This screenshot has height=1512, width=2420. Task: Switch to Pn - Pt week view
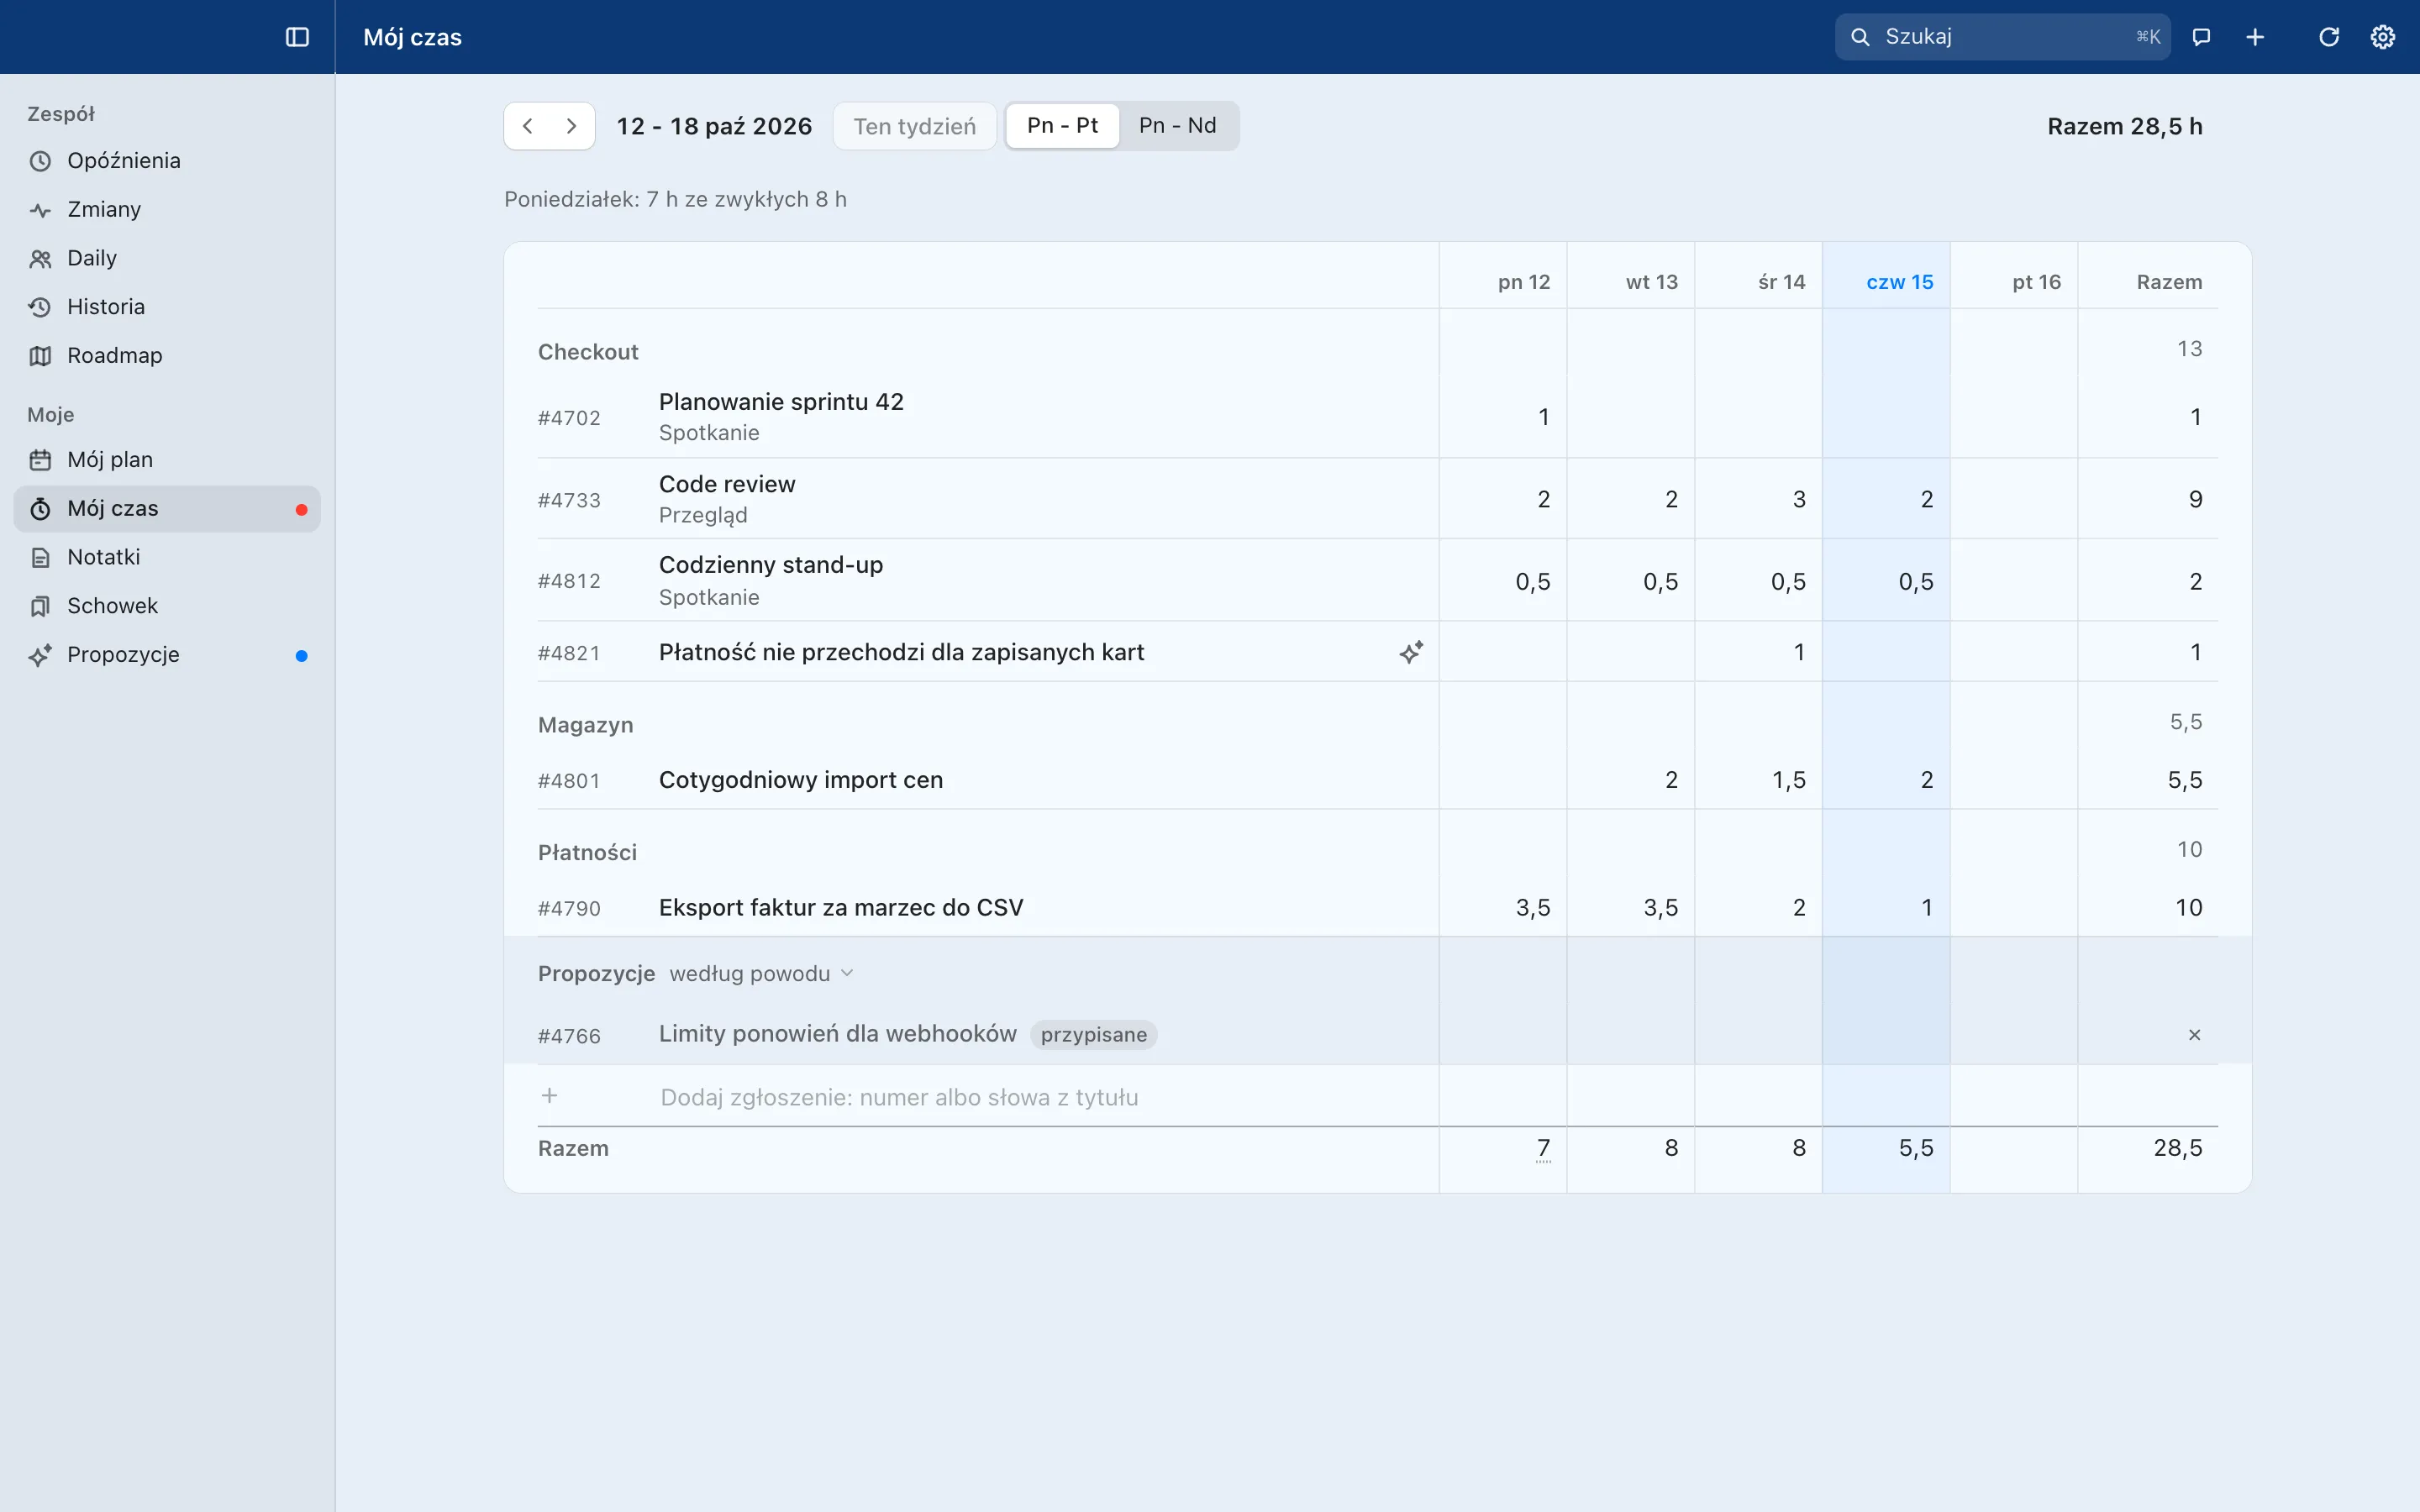(x=1062, y=126)
